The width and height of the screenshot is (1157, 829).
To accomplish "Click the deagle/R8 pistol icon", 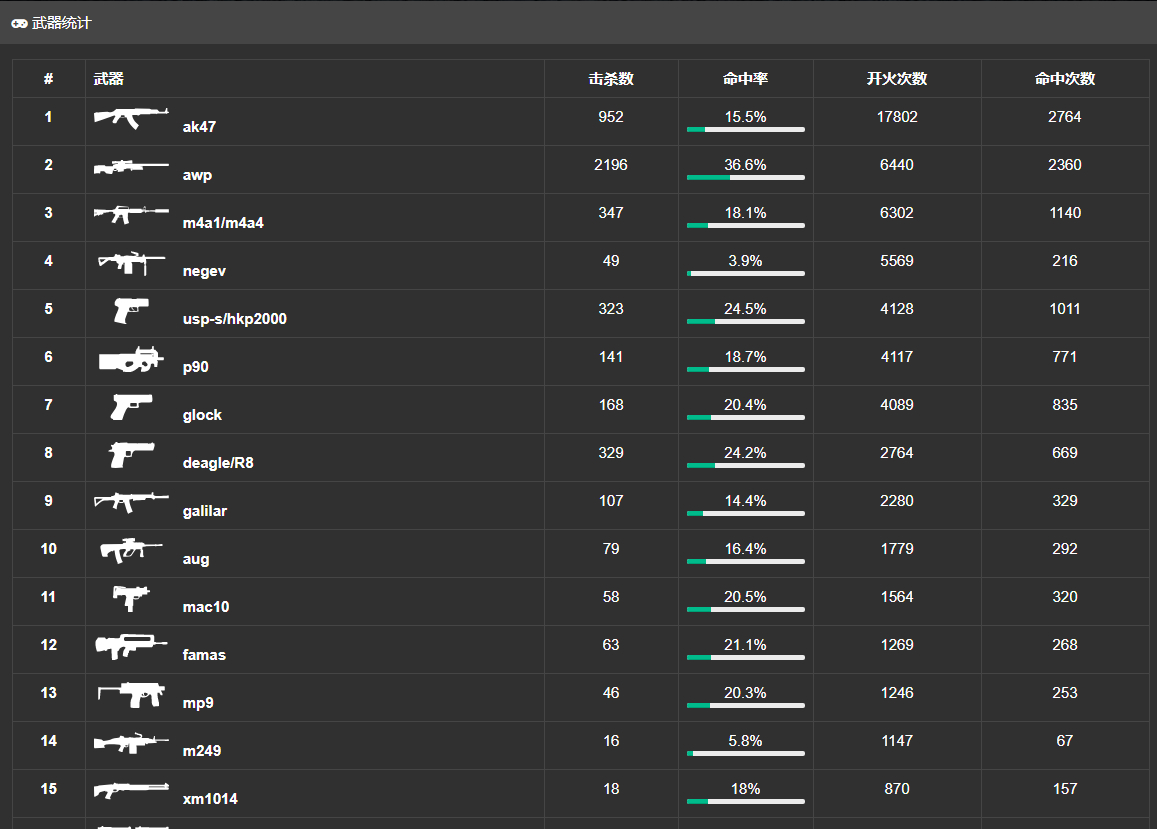I will click(x=131, y=455).
